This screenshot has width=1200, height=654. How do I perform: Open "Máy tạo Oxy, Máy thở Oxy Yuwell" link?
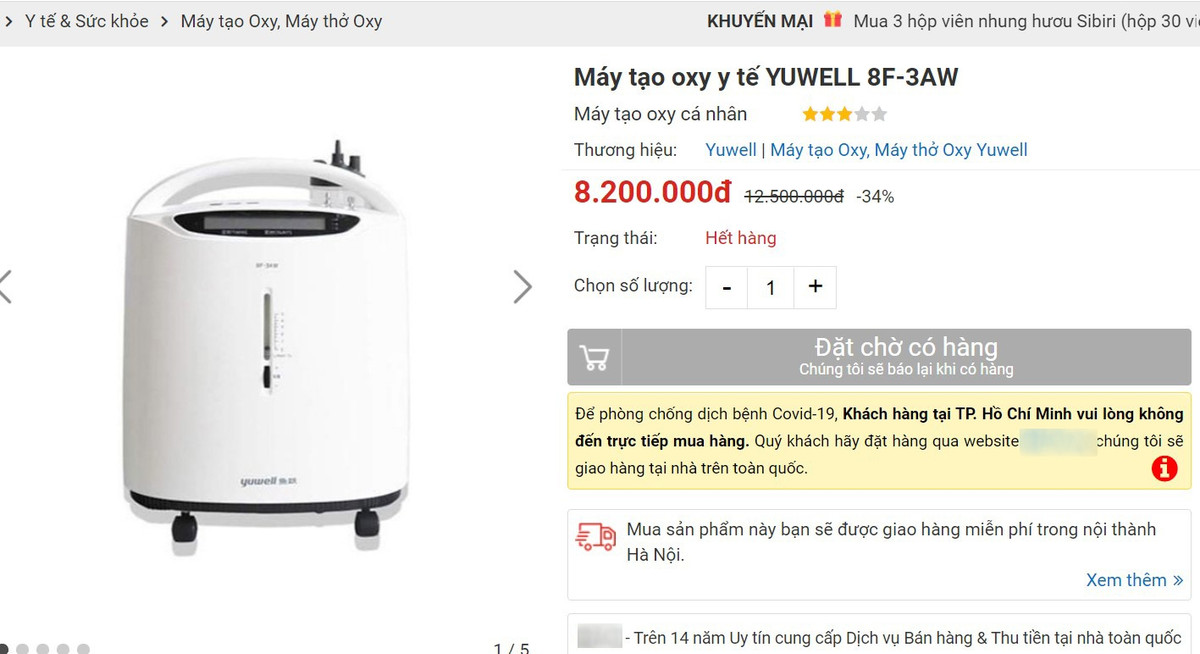point(899,150)
